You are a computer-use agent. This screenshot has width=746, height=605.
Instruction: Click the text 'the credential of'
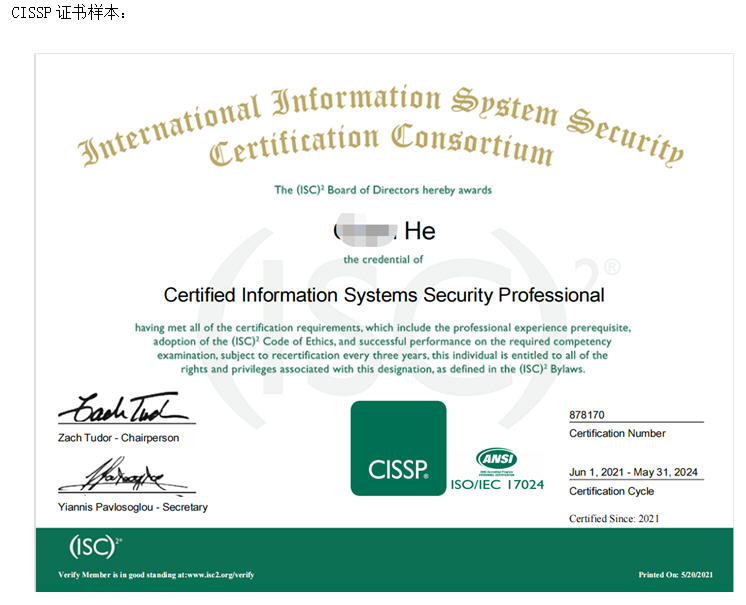pyautogui.click(x=383, y=259)
